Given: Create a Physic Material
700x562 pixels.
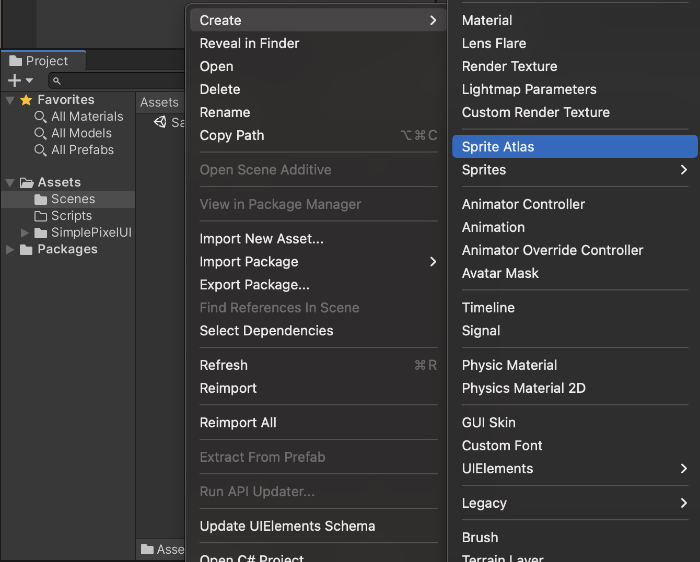Looking at the screenshot, I should (575, 365).
